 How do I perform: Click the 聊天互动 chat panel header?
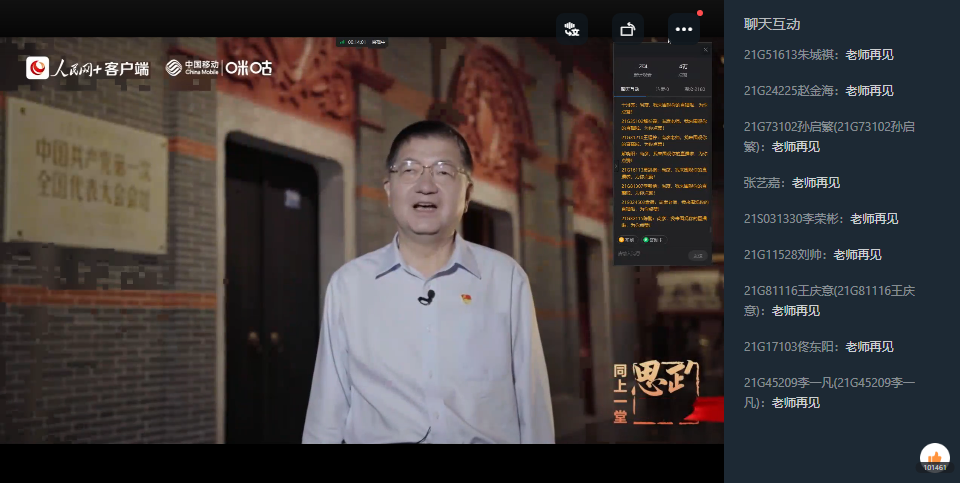(x=772, y=24)
